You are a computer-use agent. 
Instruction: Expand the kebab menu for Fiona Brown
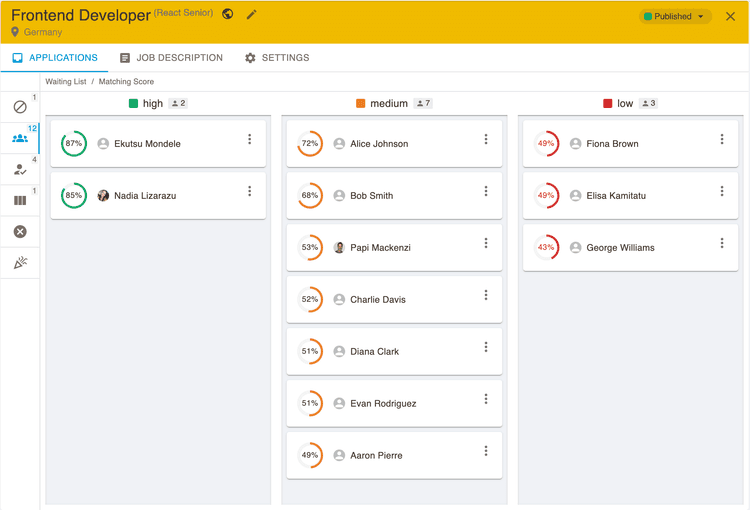[x=722, y=140]
